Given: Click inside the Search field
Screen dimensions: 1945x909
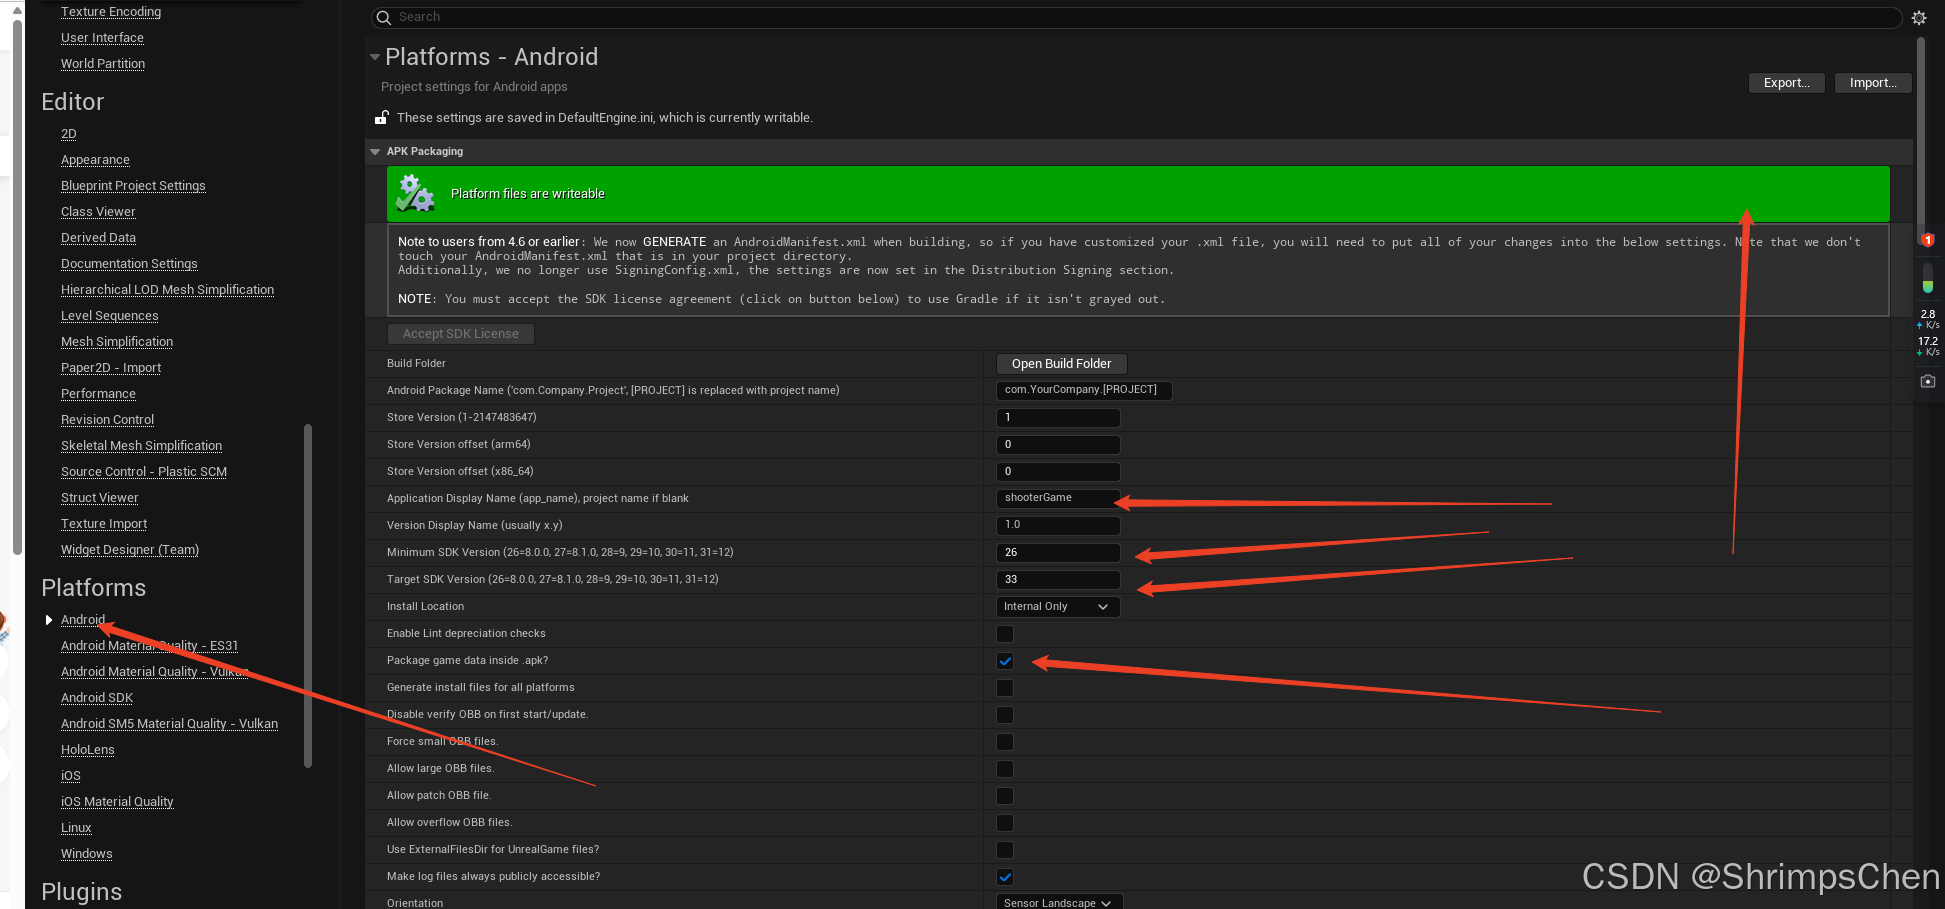Looking at the screenshot, I should pyautogui.click(x=700, y=17).
